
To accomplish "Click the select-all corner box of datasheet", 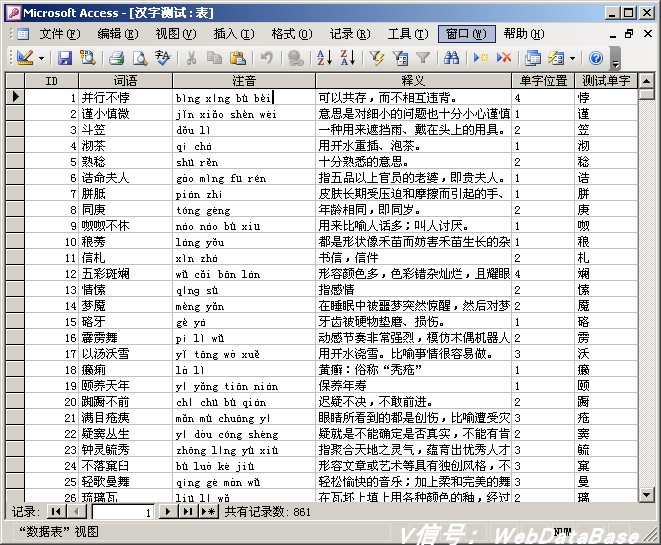I will tap(15, 81).
